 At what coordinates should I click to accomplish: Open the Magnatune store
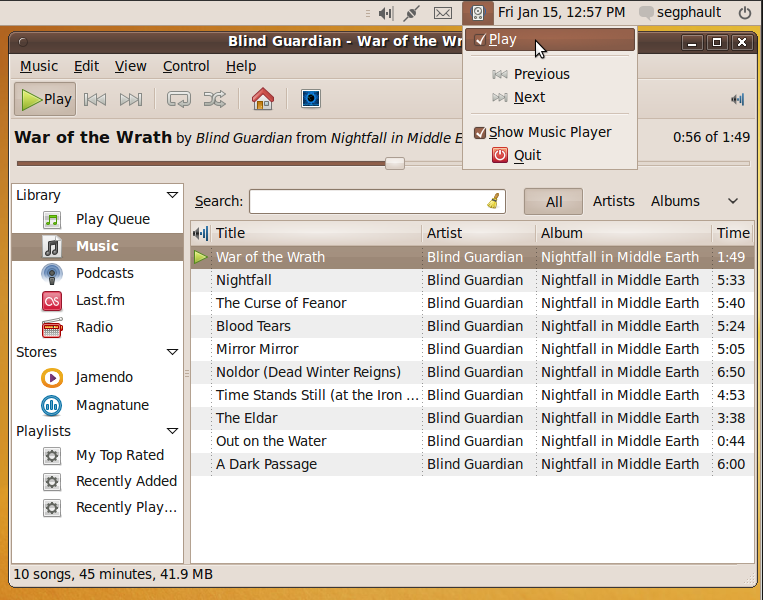pyautogui.click(x=97, y=405)
